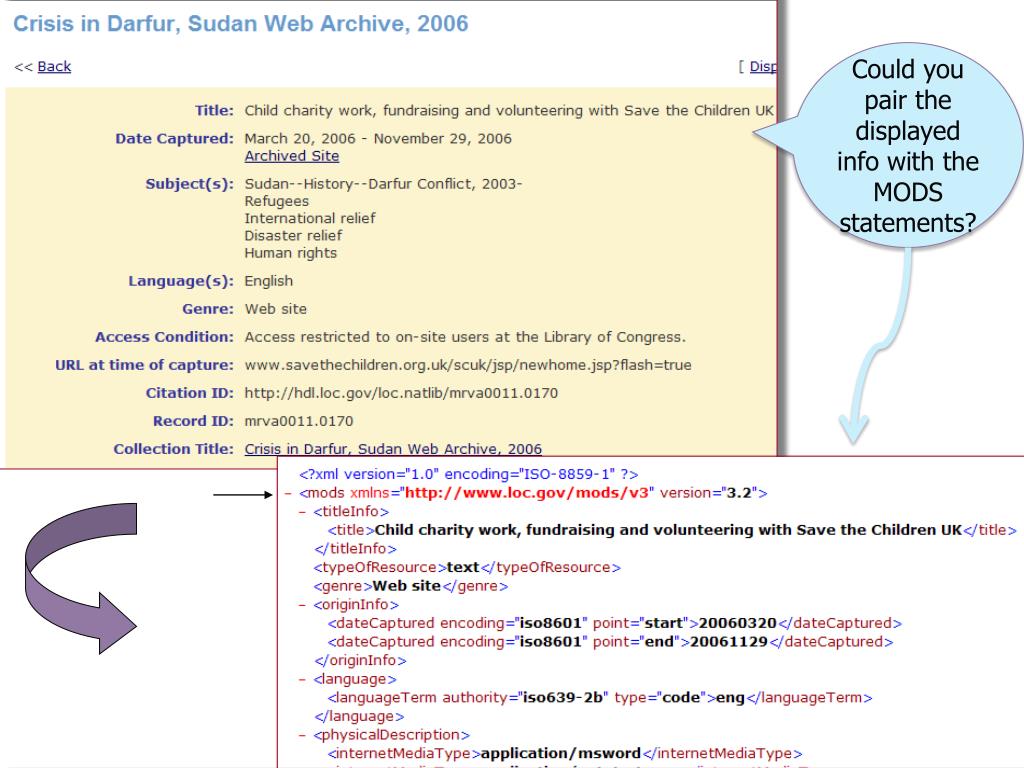Click the dateCaptured start value 20060320

[x=737, y=624]
